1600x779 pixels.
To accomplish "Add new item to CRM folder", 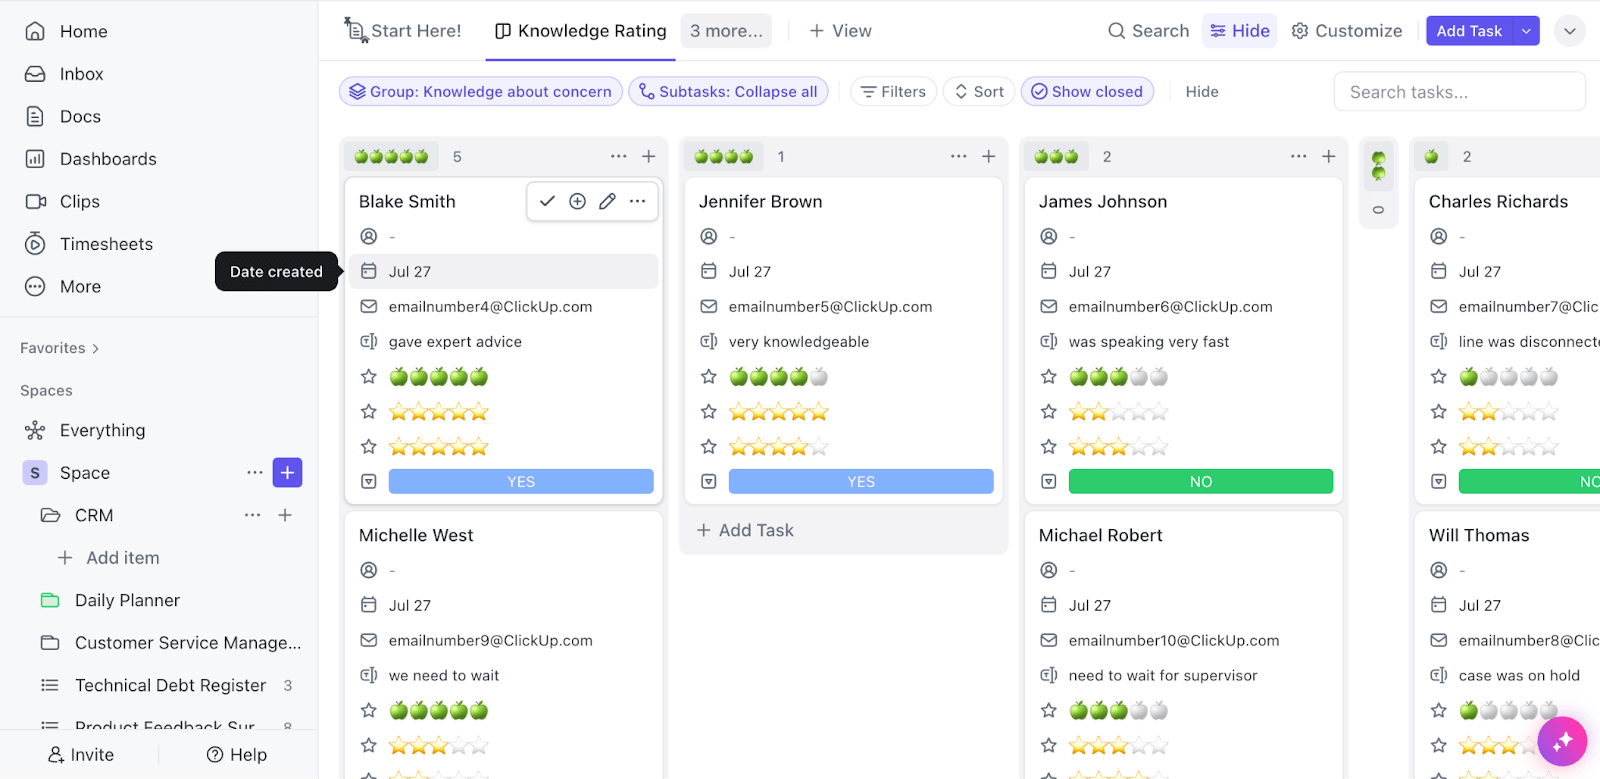I will (285, 515).
